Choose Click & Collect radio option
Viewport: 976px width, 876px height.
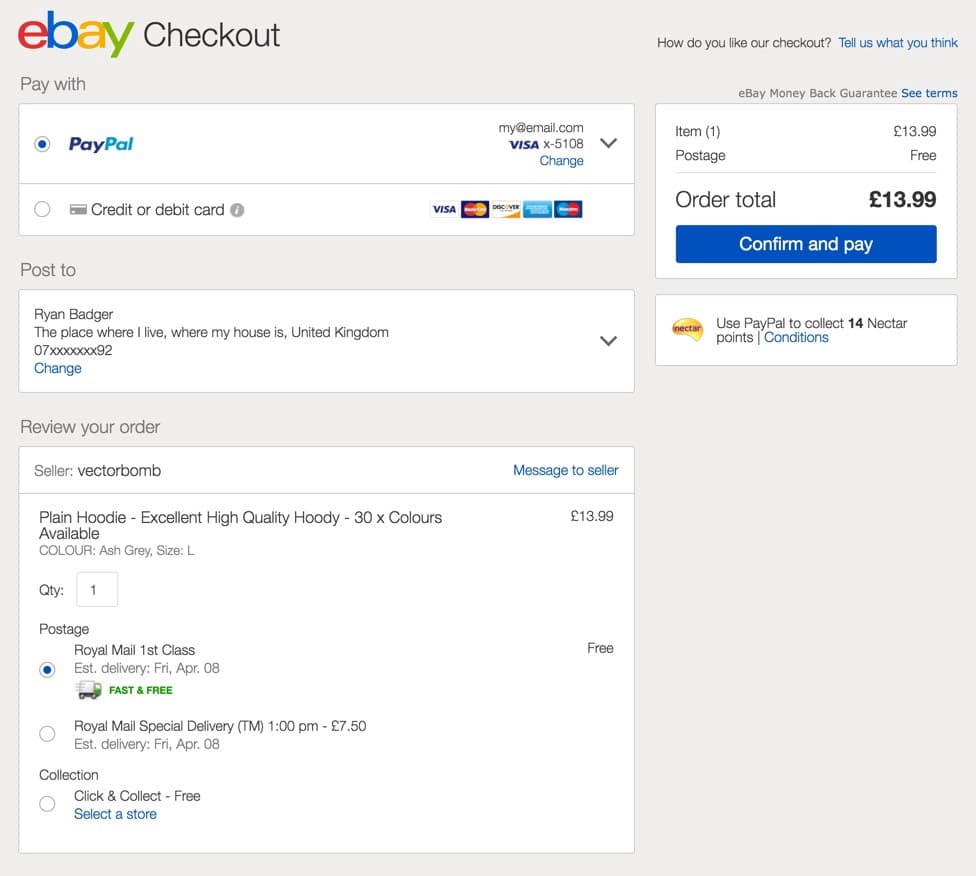(x=47, y=804)
